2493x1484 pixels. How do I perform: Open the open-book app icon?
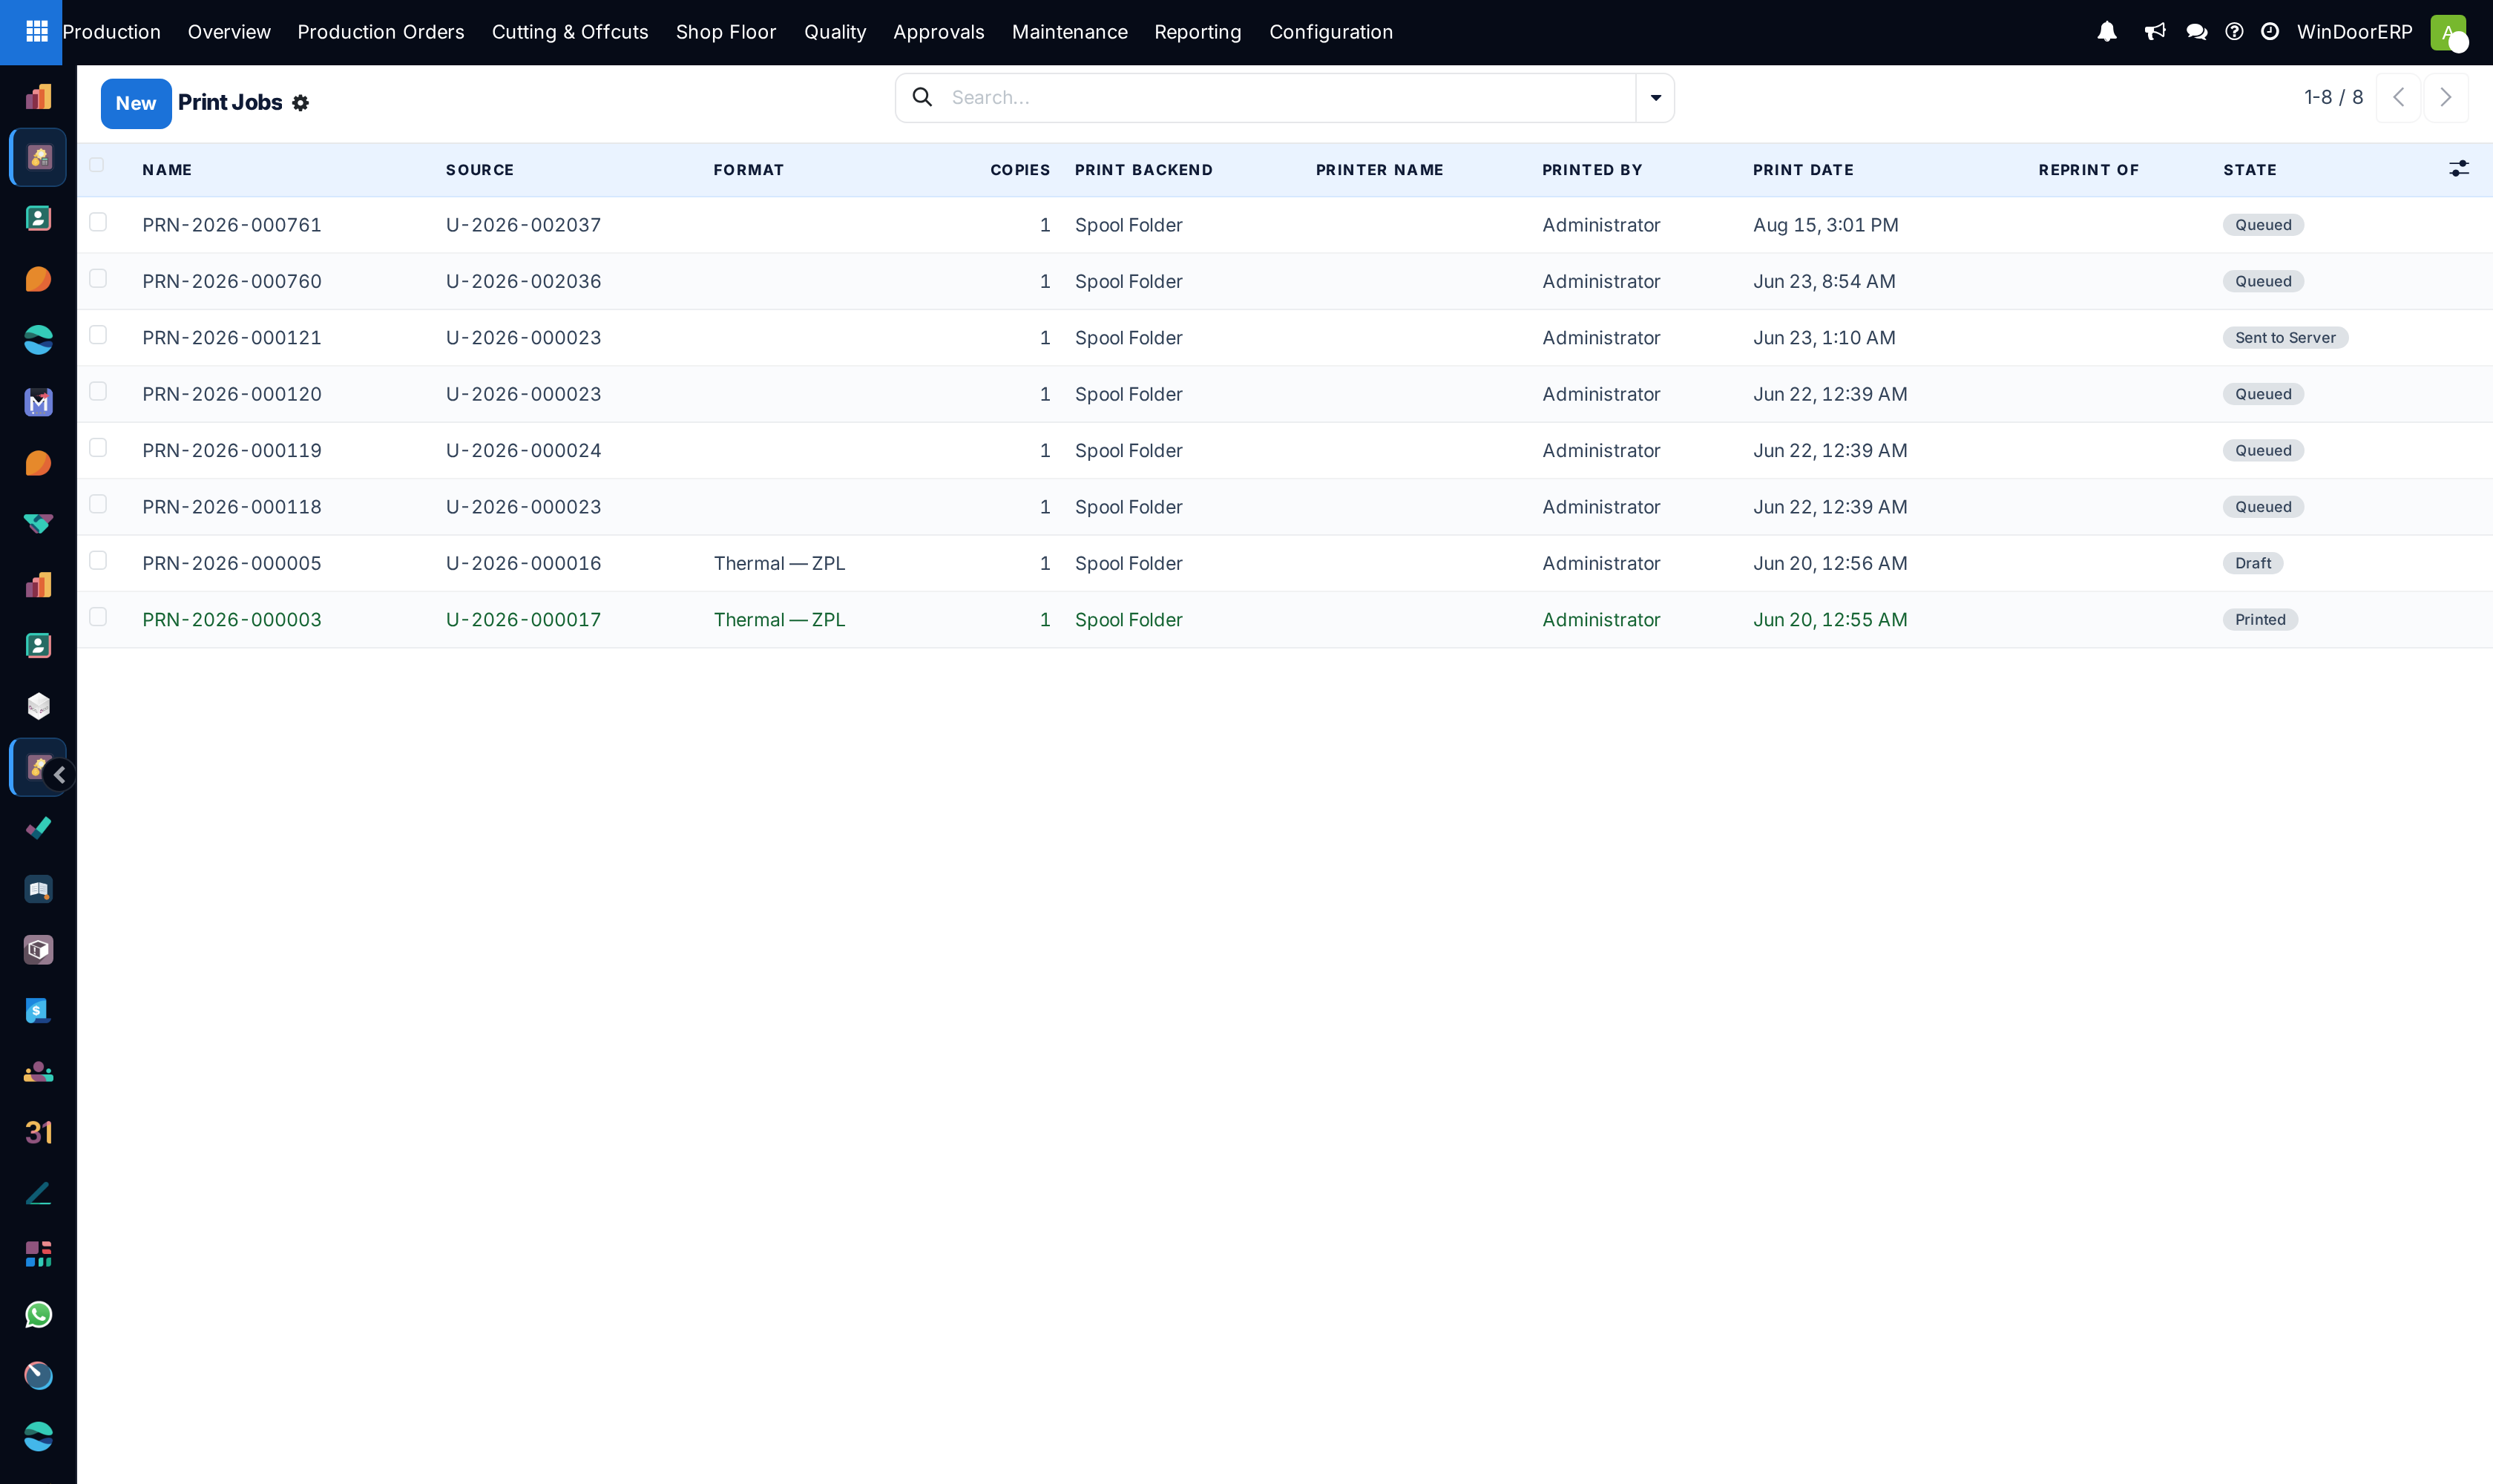38,889
